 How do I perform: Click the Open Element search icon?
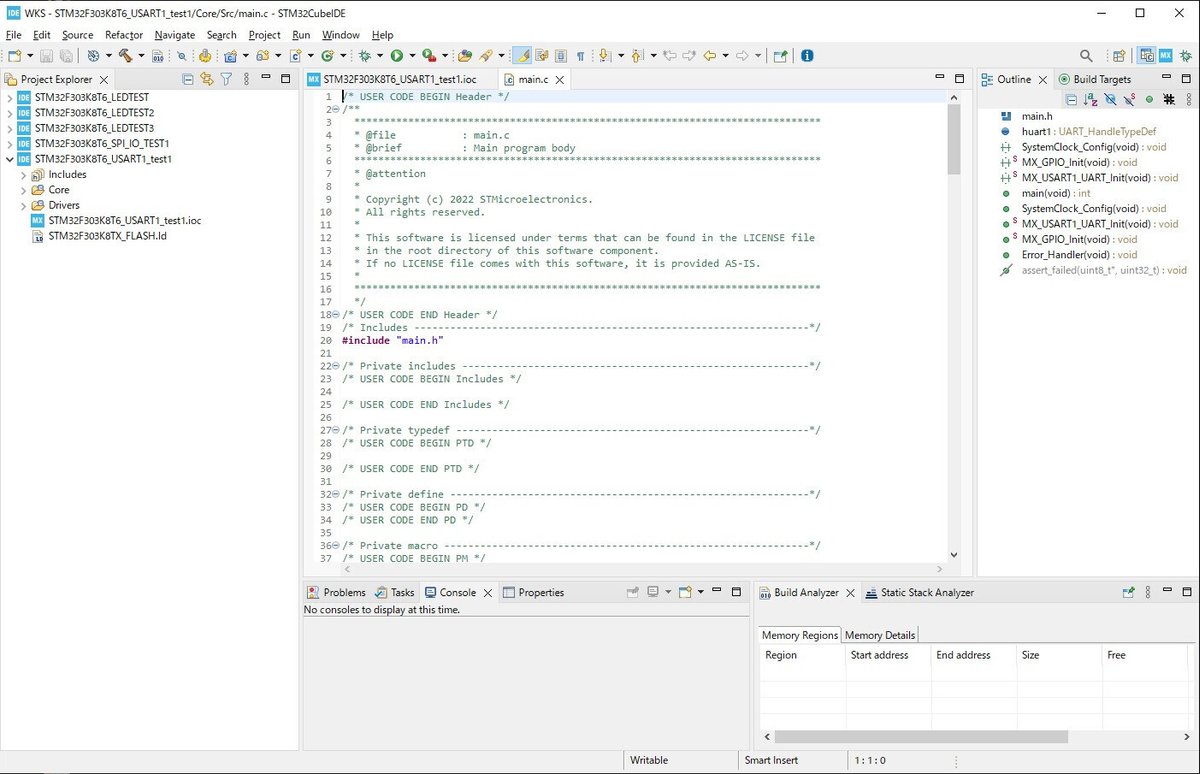[465, 56]
